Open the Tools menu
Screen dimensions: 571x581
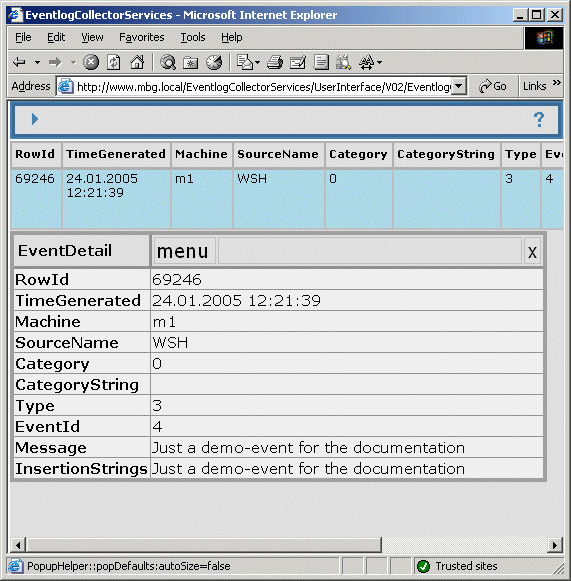coord(193,37)
